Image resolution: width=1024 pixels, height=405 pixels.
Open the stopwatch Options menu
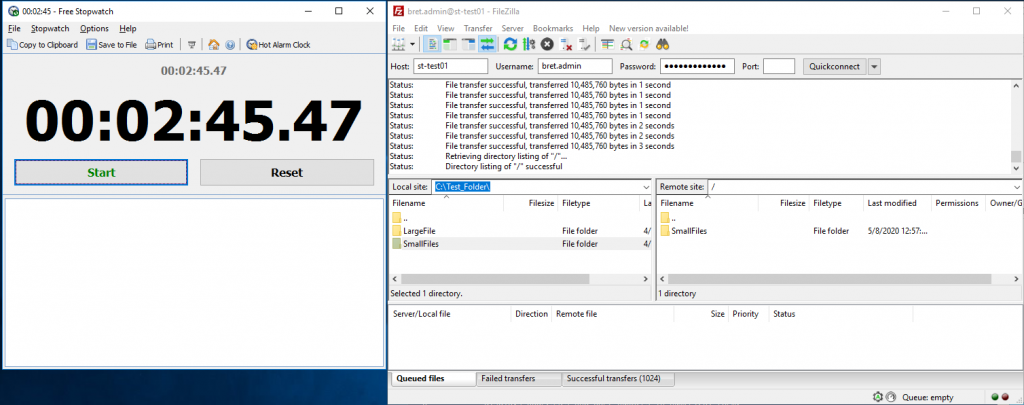point(94,29)
